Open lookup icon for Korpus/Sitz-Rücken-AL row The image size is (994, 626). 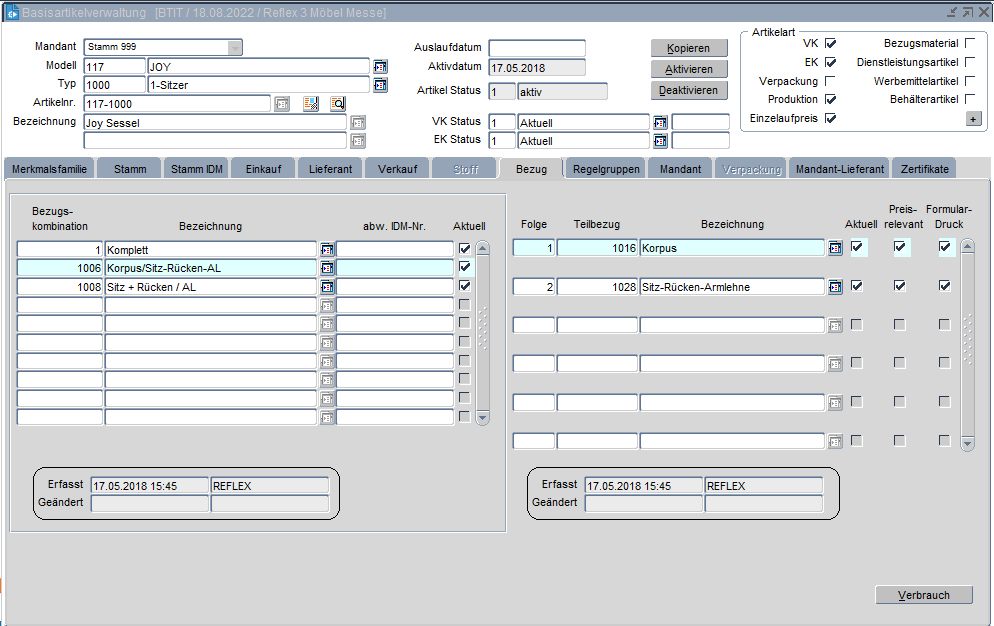click(x=327, y=268)
